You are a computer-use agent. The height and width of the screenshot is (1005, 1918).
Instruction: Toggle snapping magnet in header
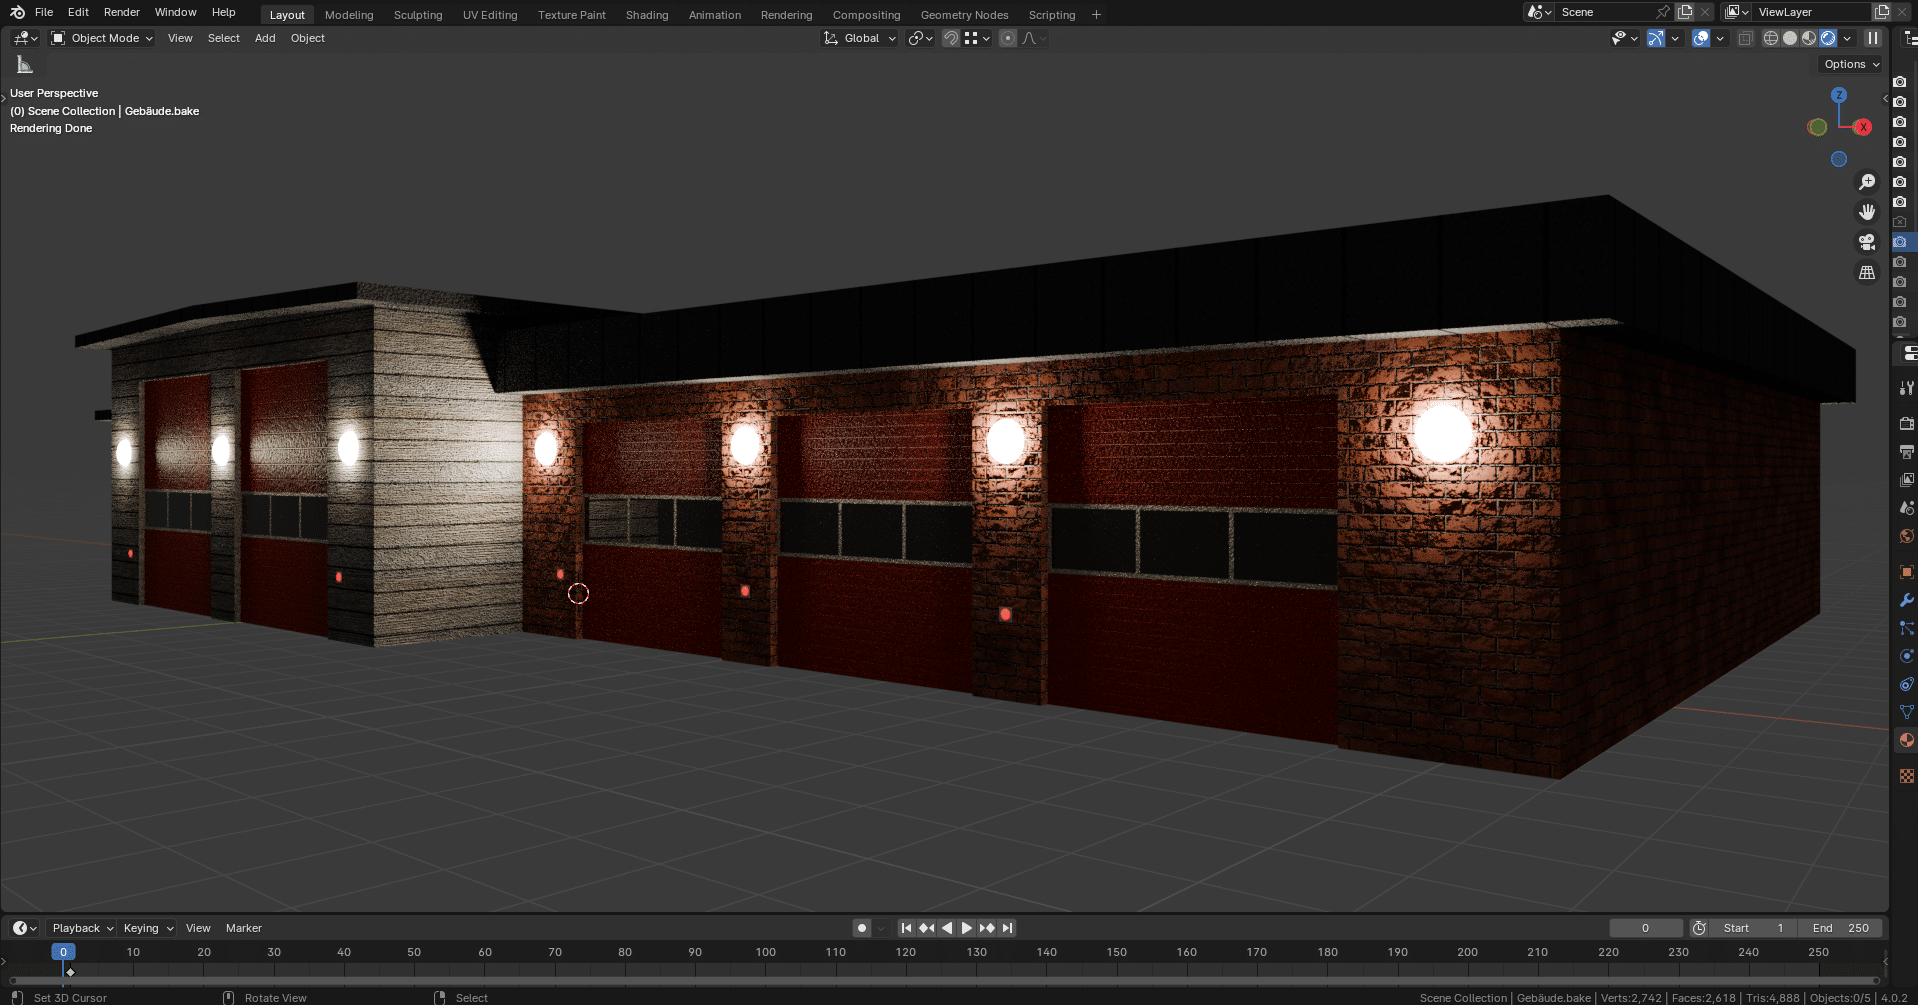(951, 38)
